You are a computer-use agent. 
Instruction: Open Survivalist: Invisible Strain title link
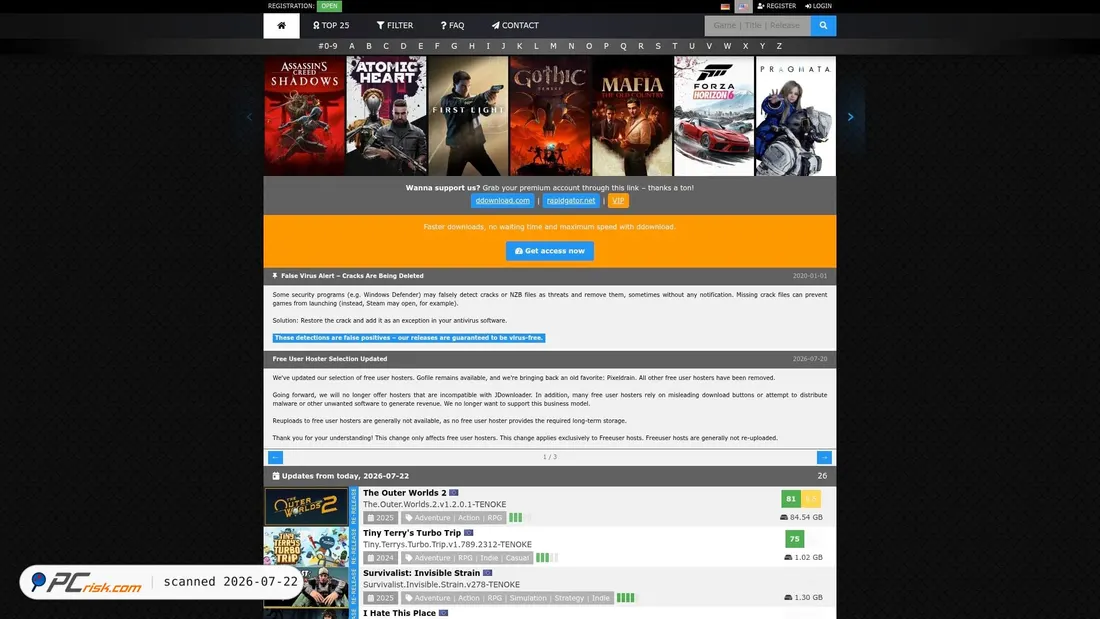pos(422,573)
